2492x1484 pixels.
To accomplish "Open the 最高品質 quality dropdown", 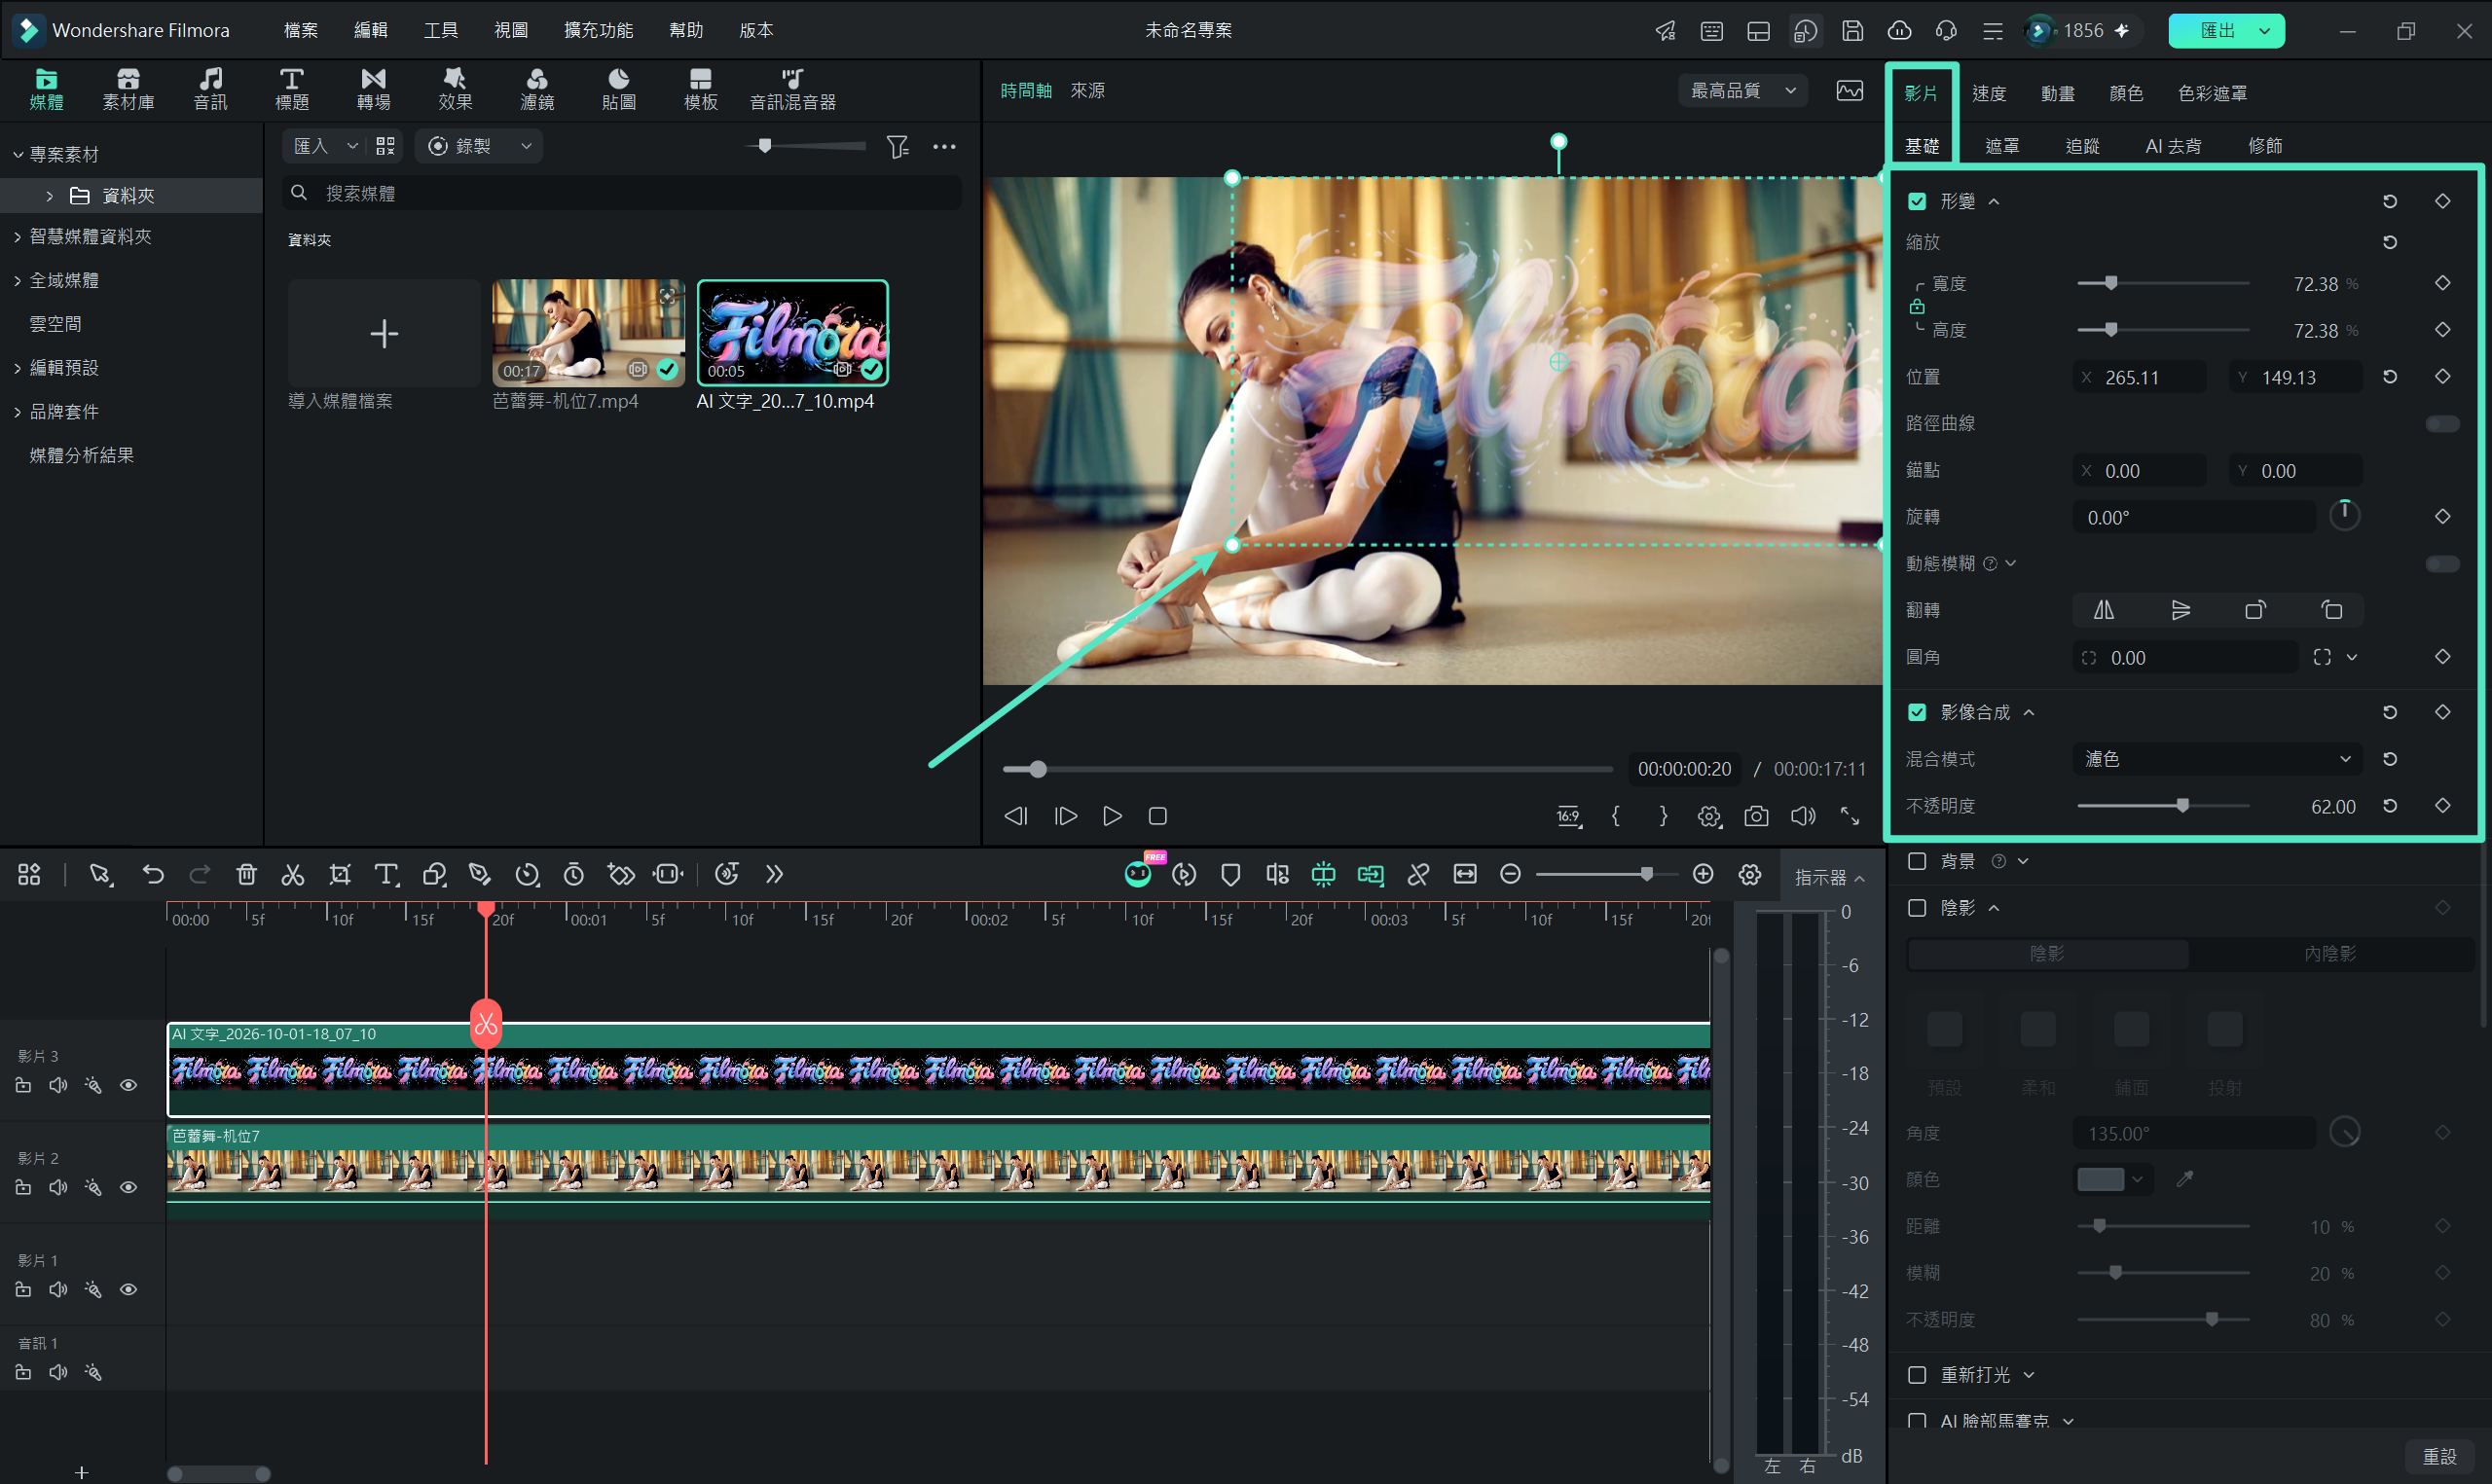I will coord(1743,91).
